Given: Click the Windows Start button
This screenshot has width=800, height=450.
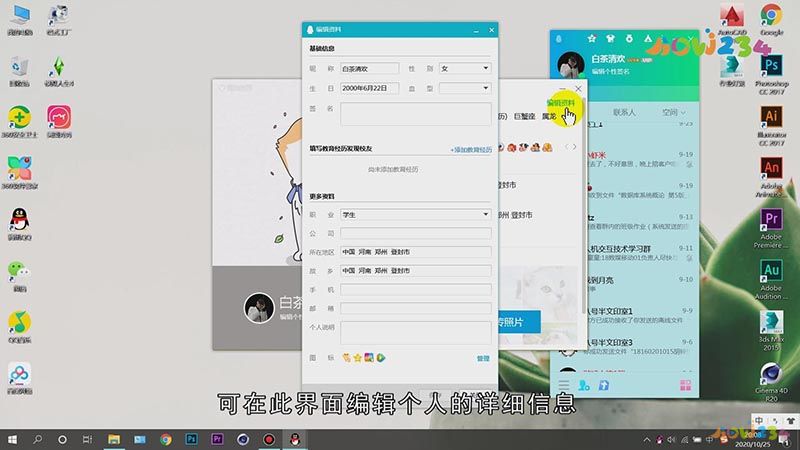Looking at the screenshot, I should click(x=12, y=439).
